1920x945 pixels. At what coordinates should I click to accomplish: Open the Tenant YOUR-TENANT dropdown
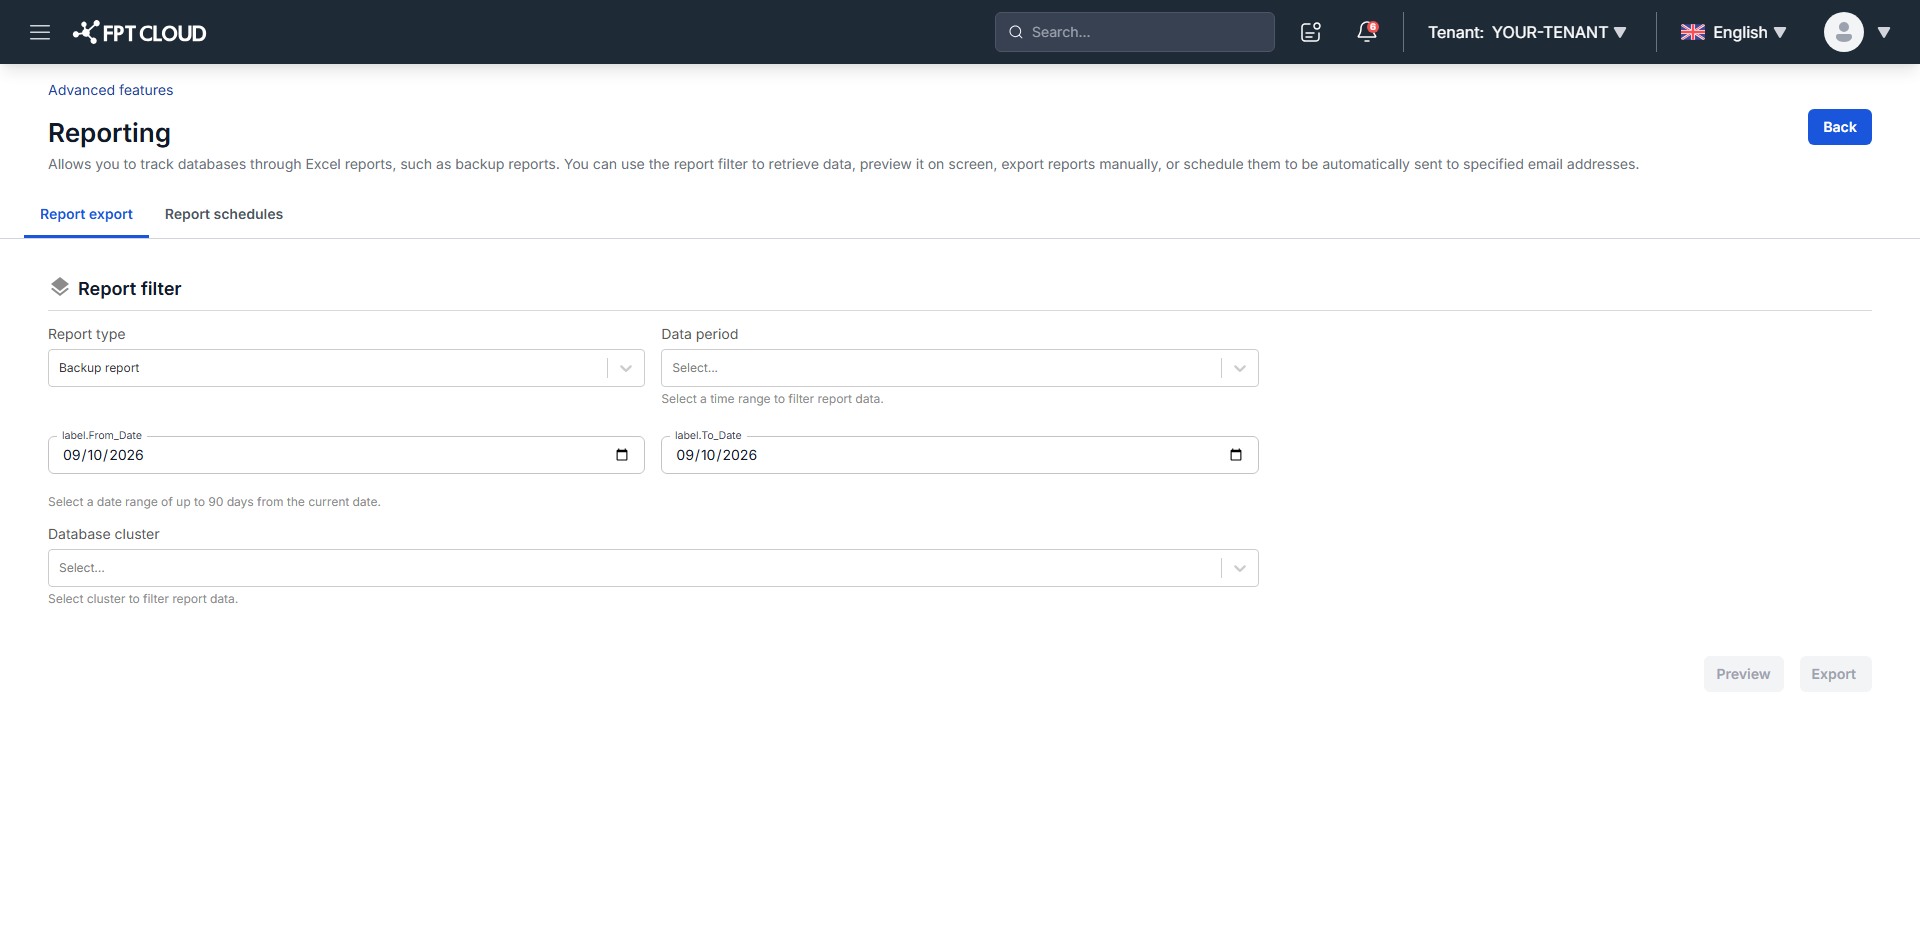[1527, 32]
